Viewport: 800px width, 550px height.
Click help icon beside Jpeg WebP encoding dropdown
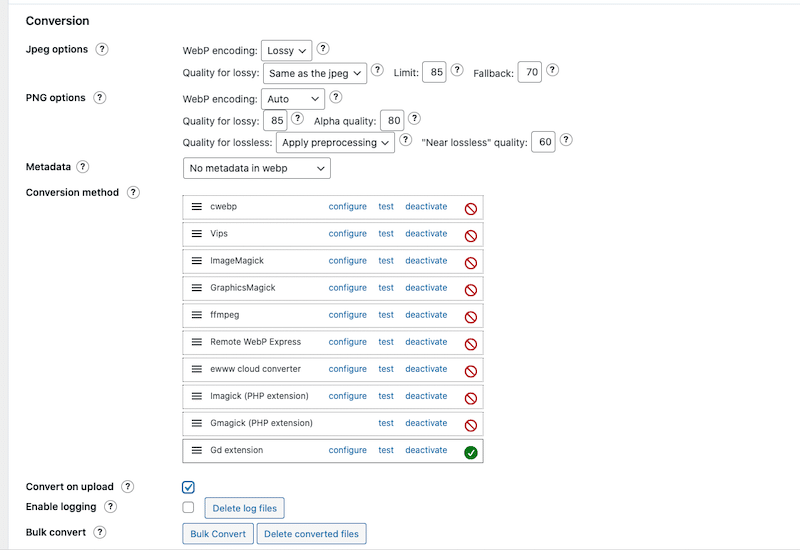[x=323, y=48]
